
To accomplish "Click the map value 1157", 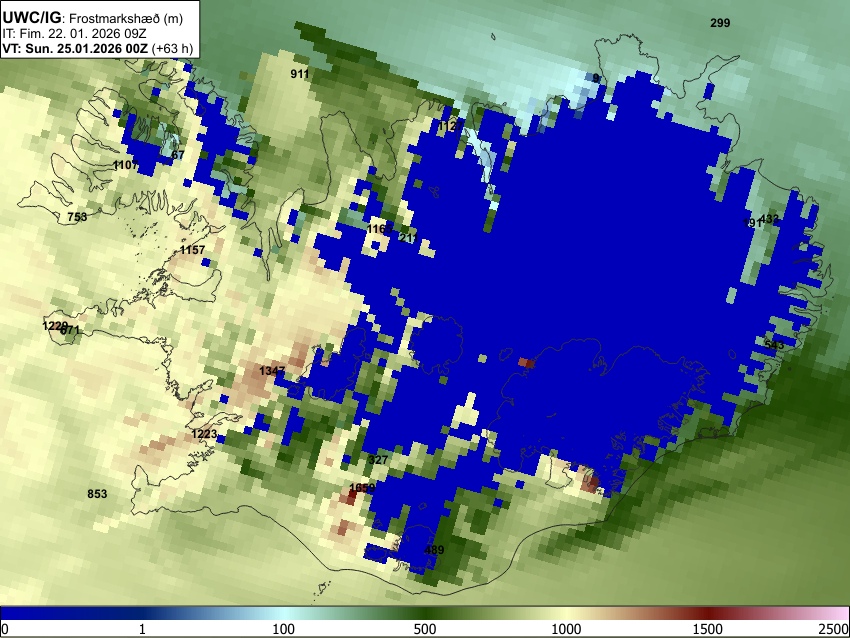I will click(192, 250).
